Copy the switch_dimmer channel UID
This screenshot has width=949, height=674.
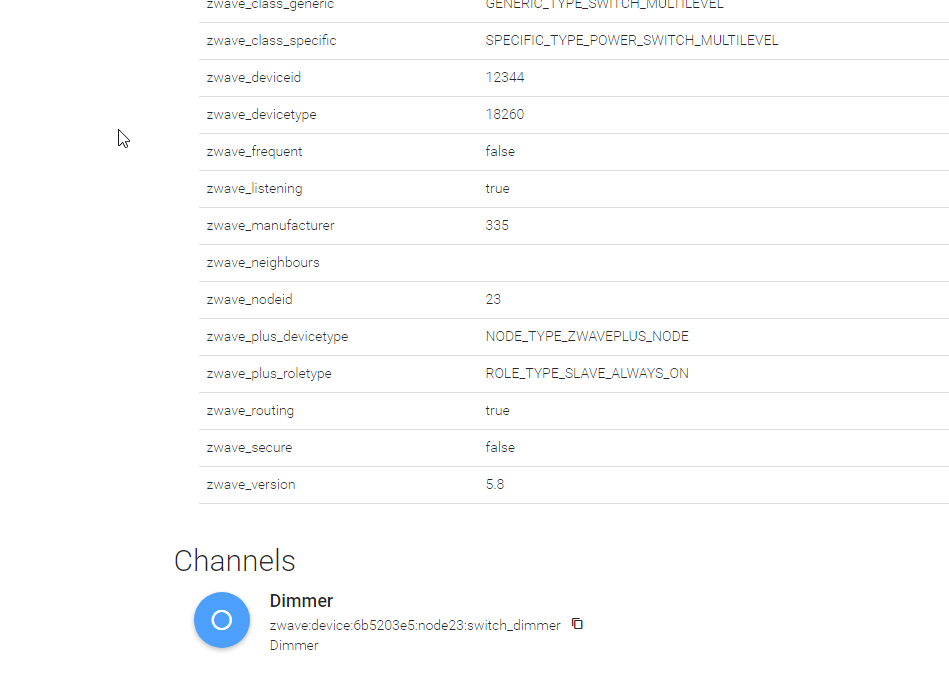click(577, 624)
